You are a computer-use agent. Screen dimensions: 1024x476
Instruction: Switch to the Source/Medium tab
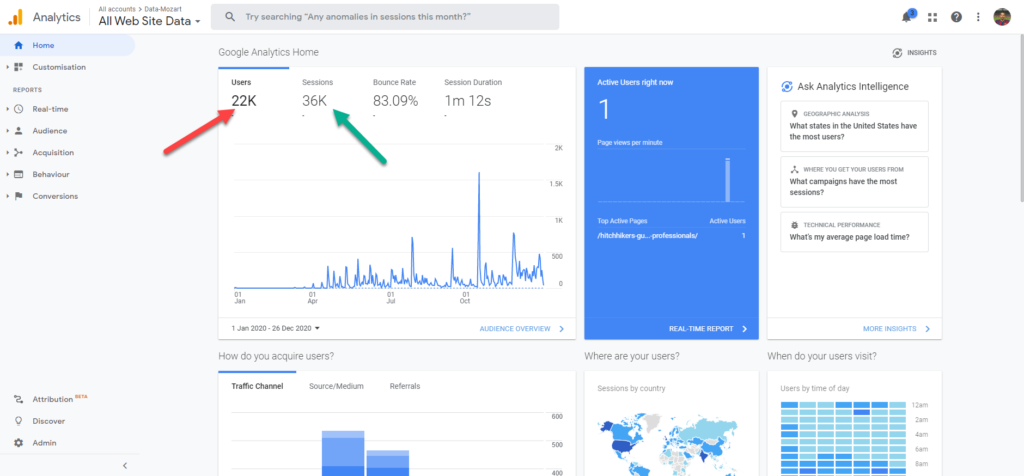(336, 386)
